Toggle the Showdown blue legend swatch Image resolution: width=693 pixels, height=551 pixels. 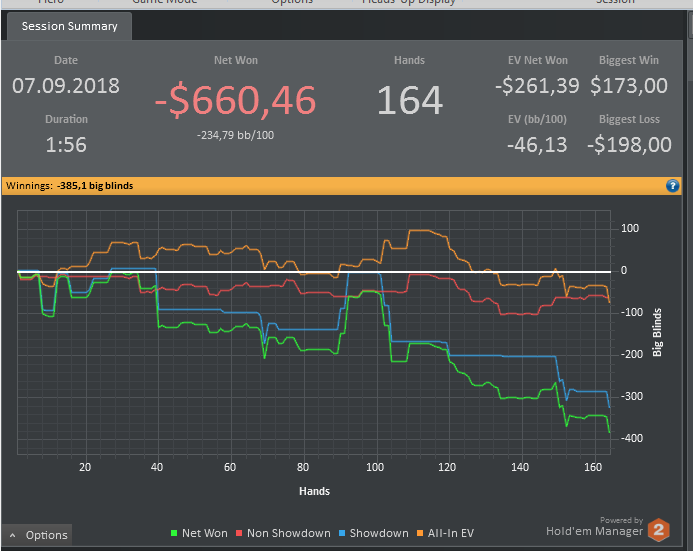[342, 533]
